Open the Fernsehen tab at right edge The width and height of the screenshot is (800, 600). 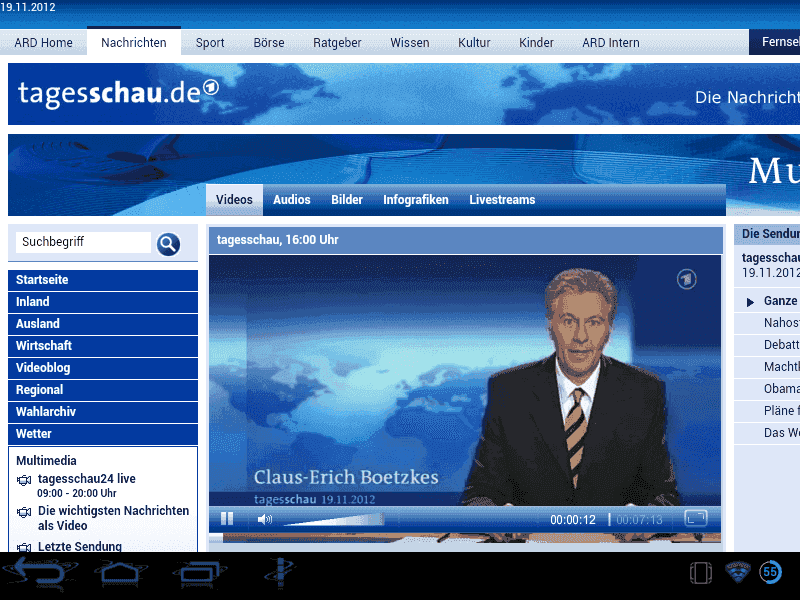(774, 42)
